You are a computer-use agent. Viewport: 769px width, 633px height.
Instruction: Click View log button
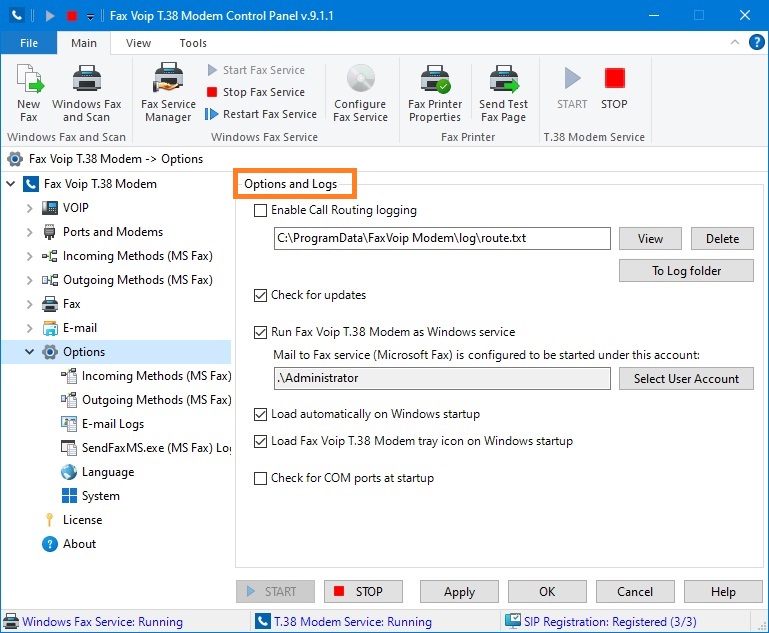point(650,239)
